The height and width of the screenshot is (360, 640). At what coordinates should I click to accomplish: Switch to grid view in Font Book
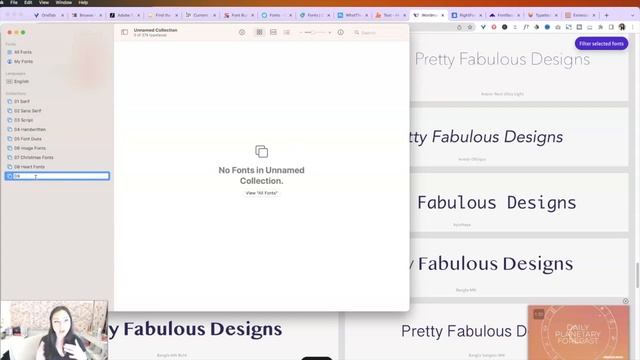click(259, 32)
